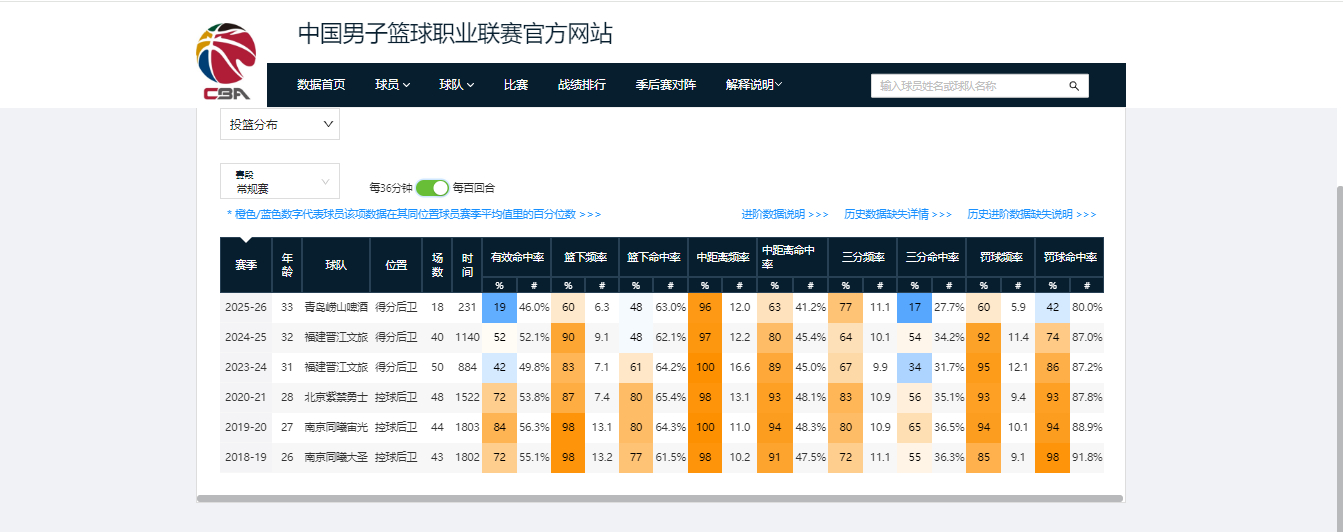Open 季后赛对阵 playoff bracket
This screenshot has width=1343, height=532.
666,85
